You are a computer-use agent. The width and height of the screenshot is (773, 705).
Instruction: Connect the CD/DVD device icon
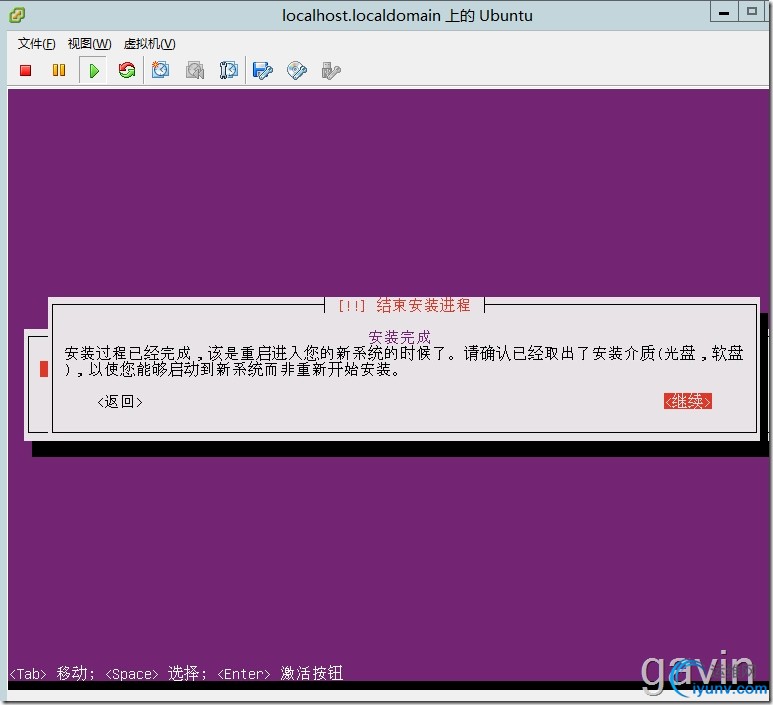(x=297, y=70)
